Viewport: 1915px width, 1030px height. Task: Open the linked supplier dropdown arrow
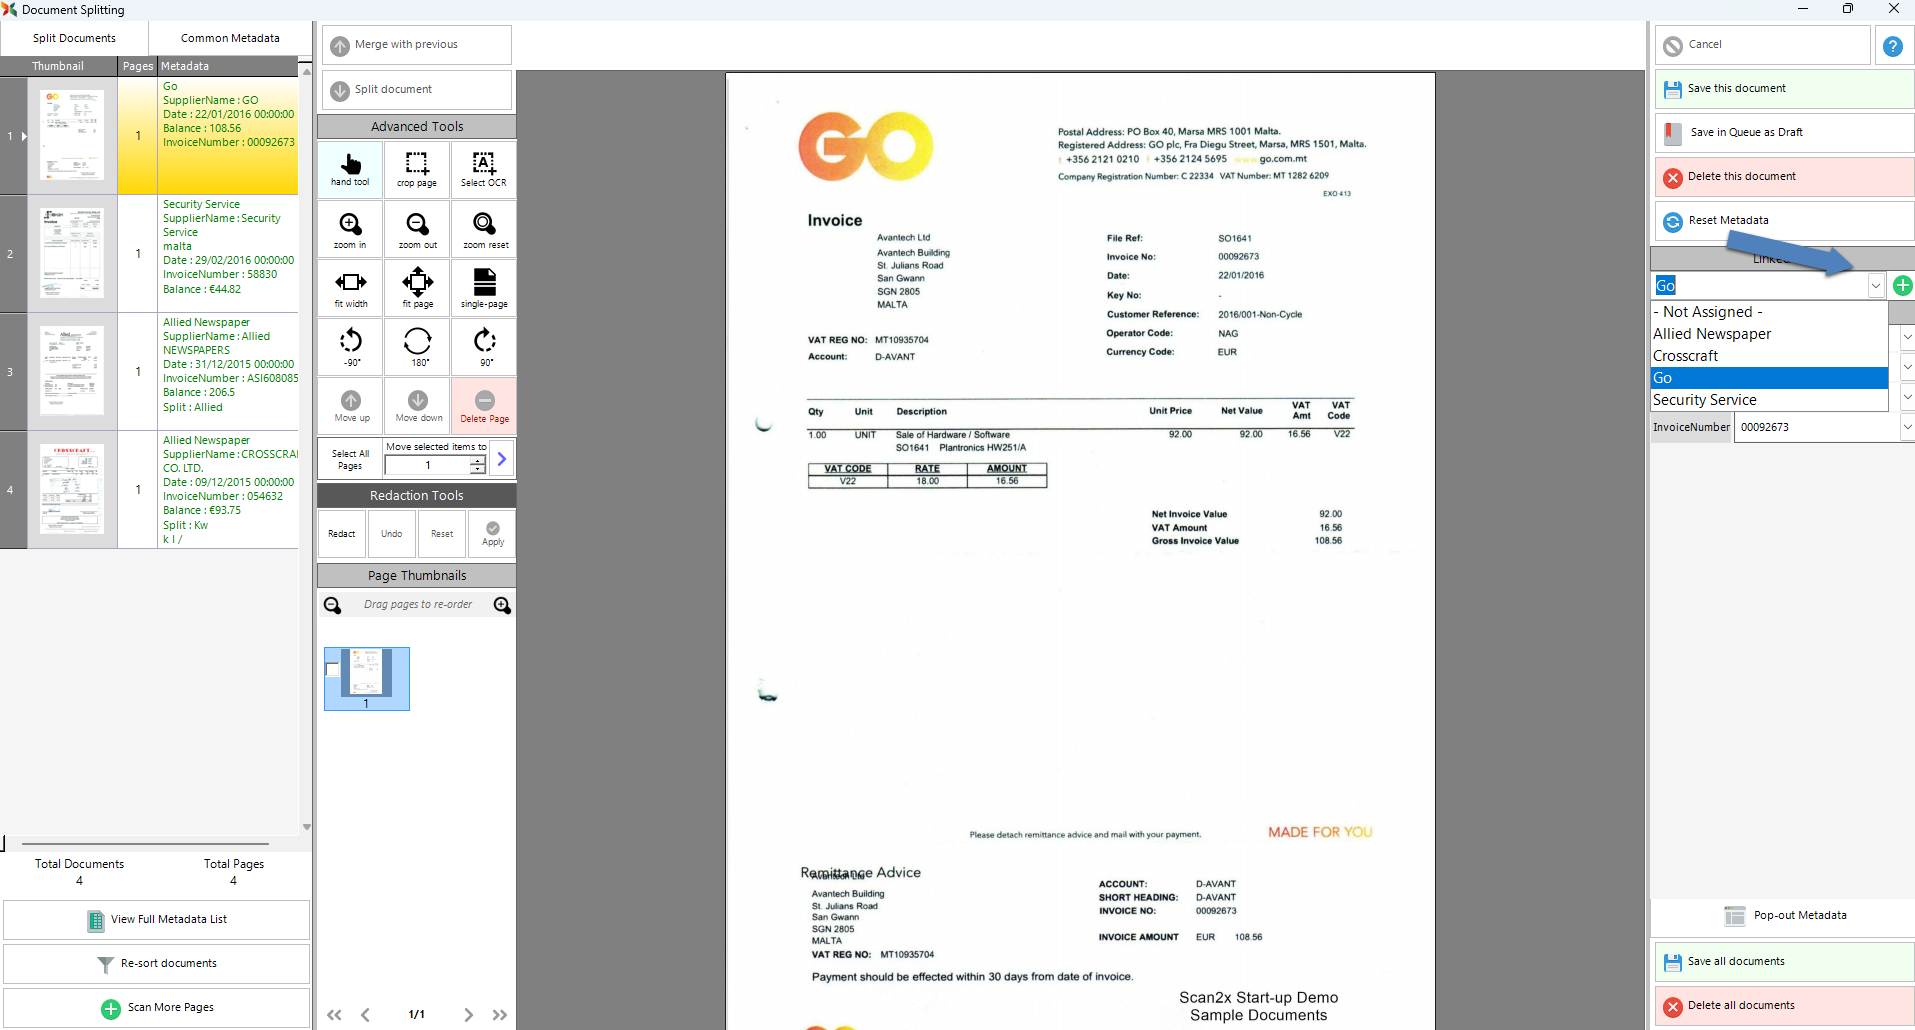[x=1875, y=286]
